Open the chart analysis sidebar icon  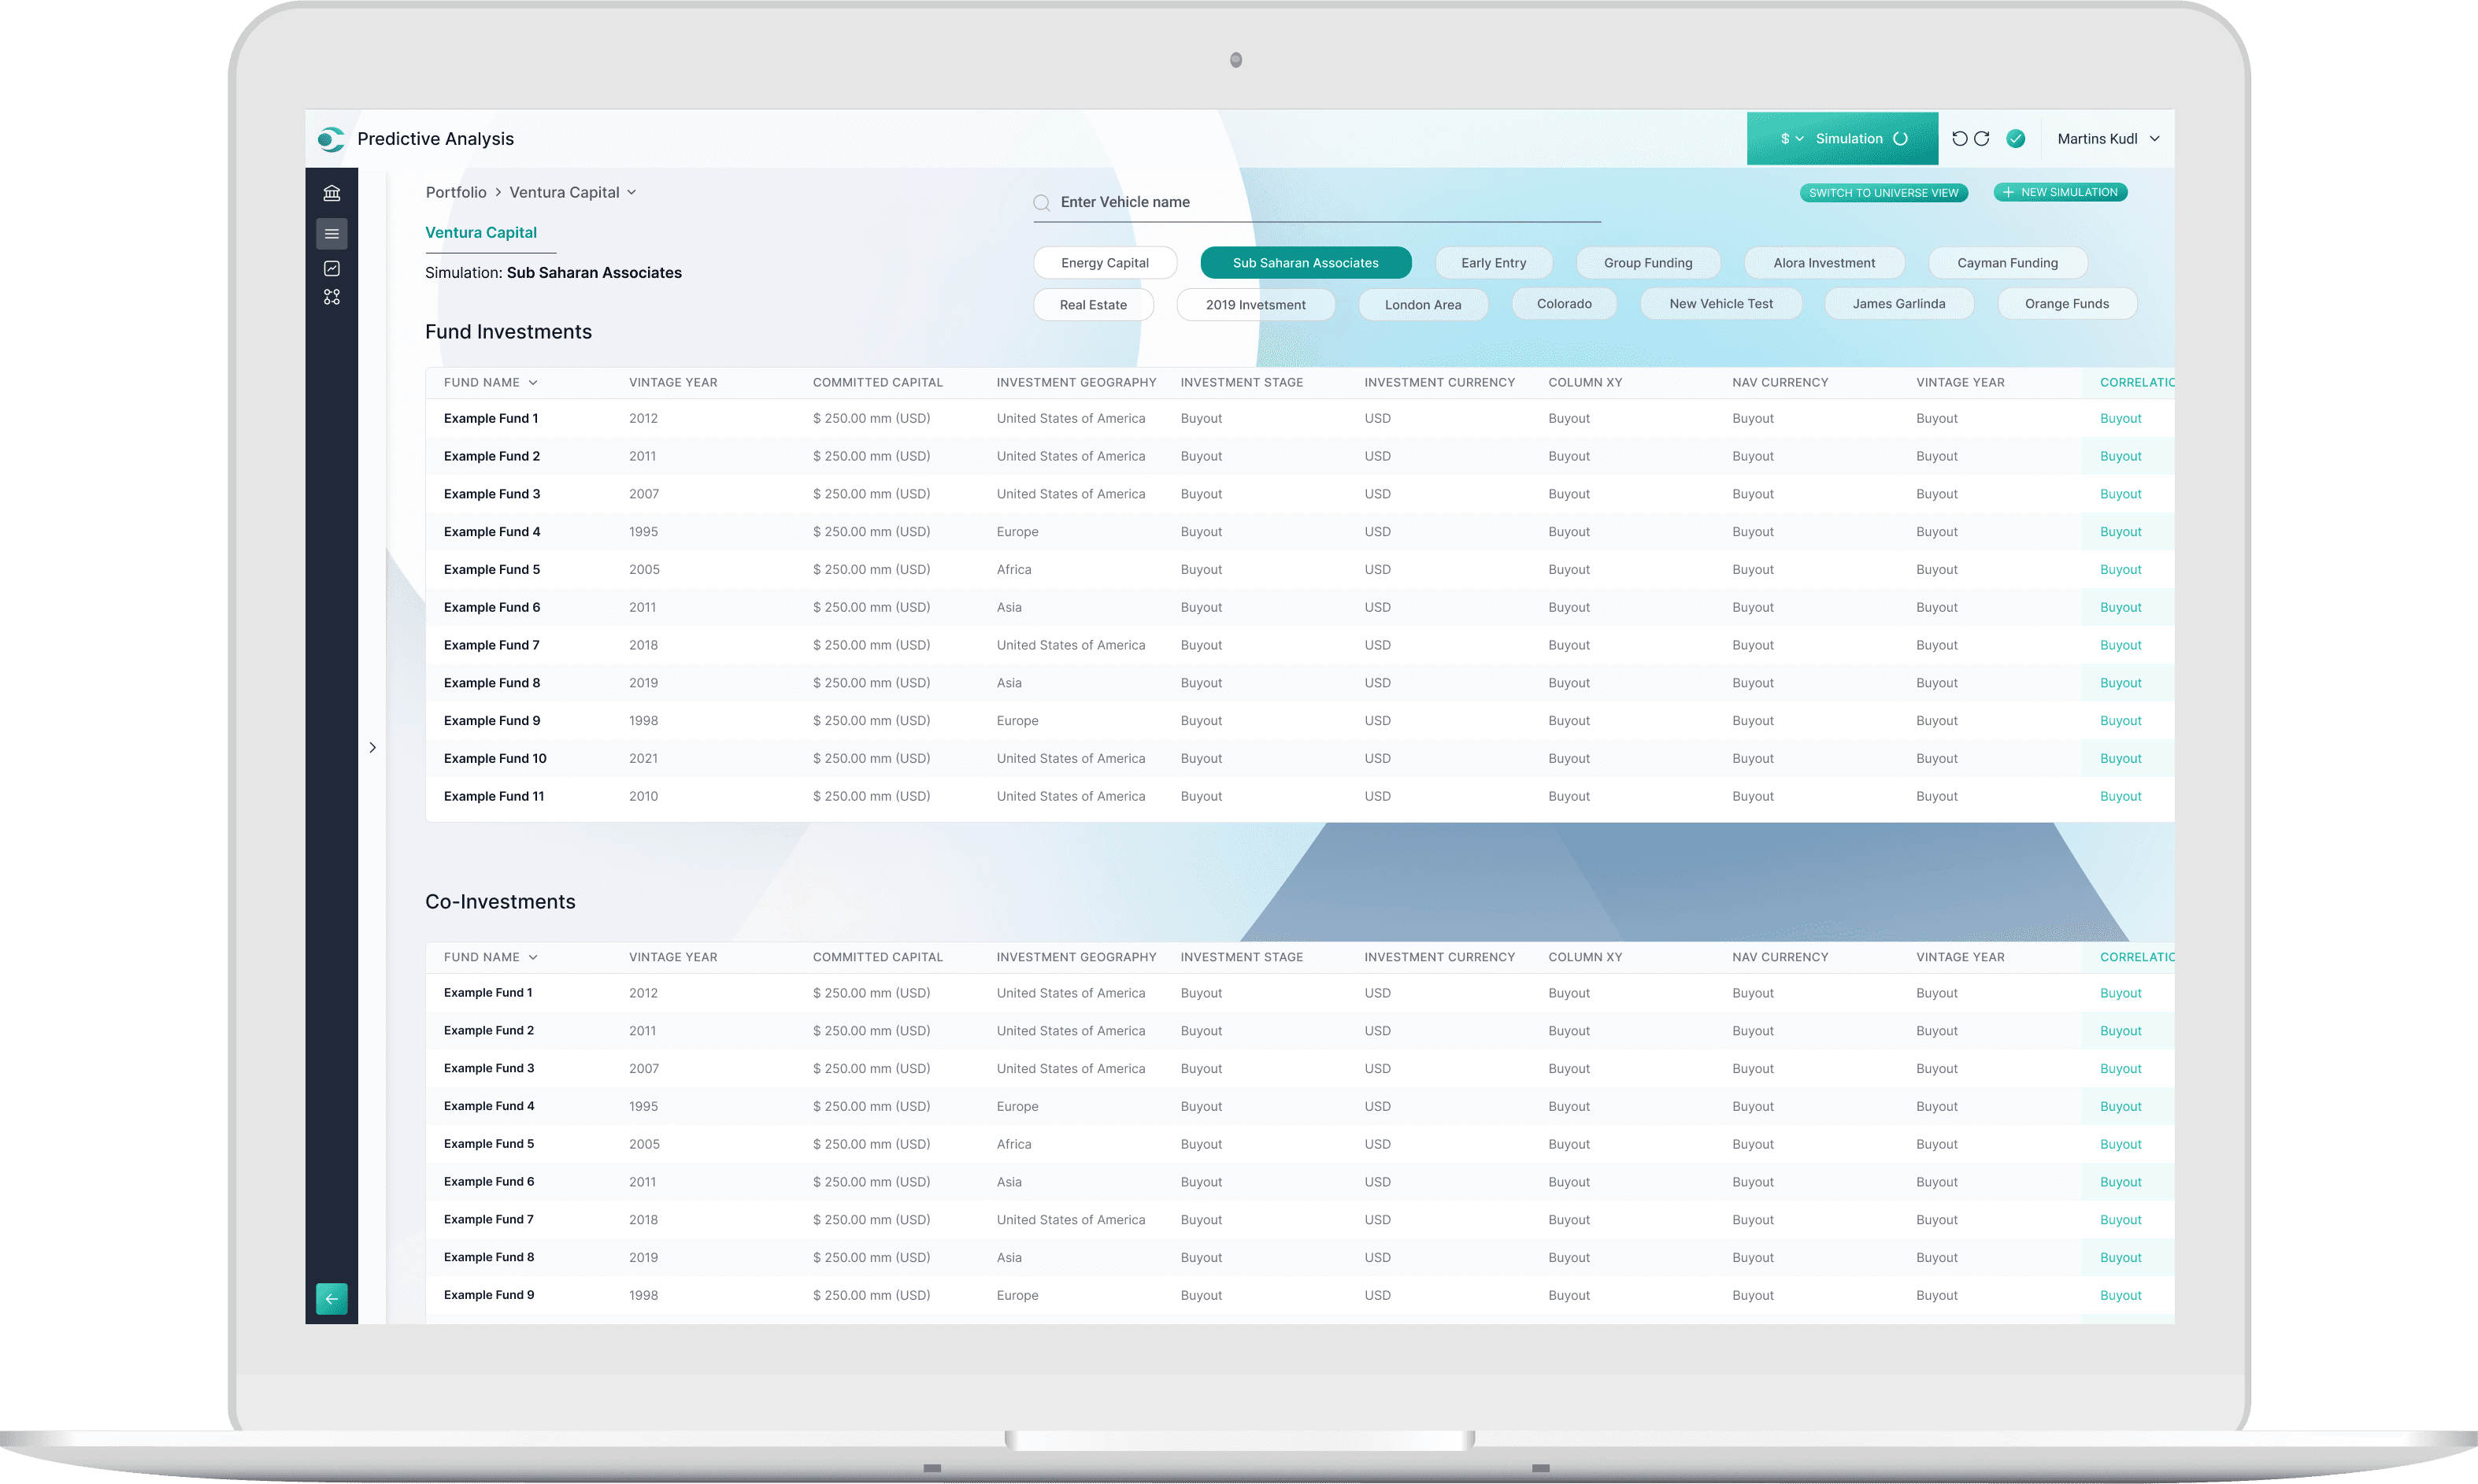[x=332, y=268]
